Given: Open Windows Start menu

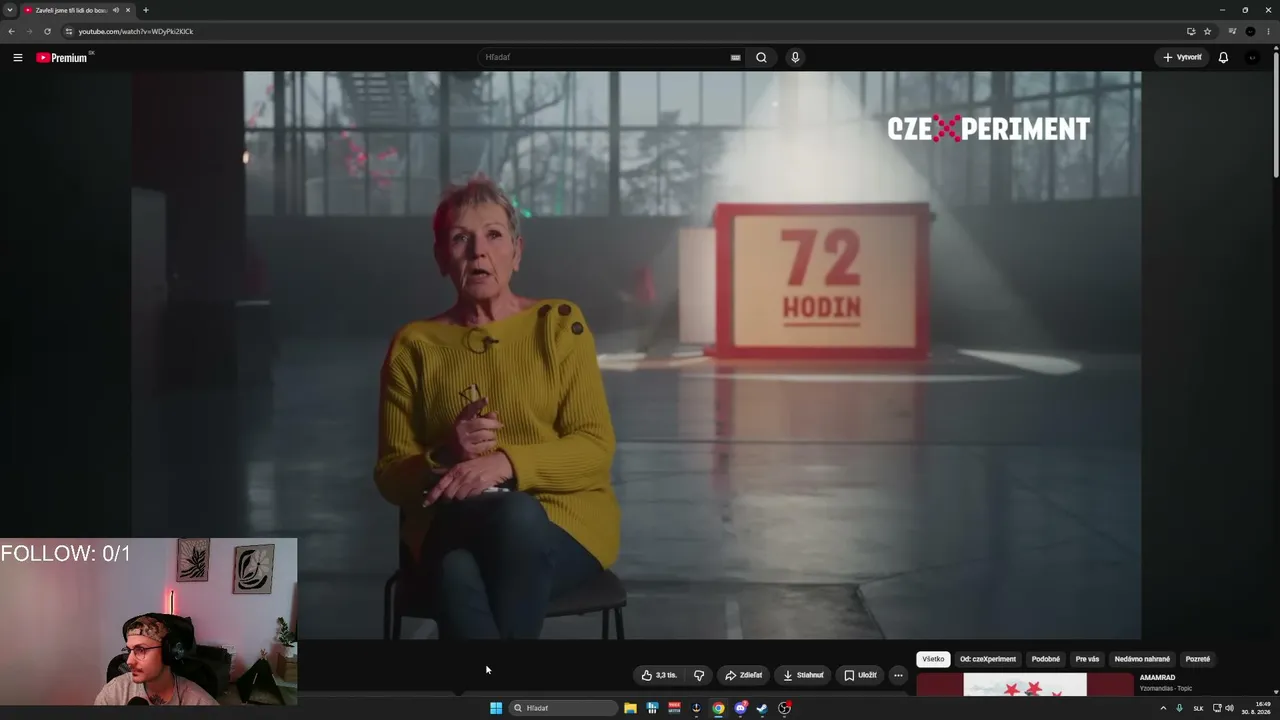Looking at the screenshot, I should coord(496,708).
